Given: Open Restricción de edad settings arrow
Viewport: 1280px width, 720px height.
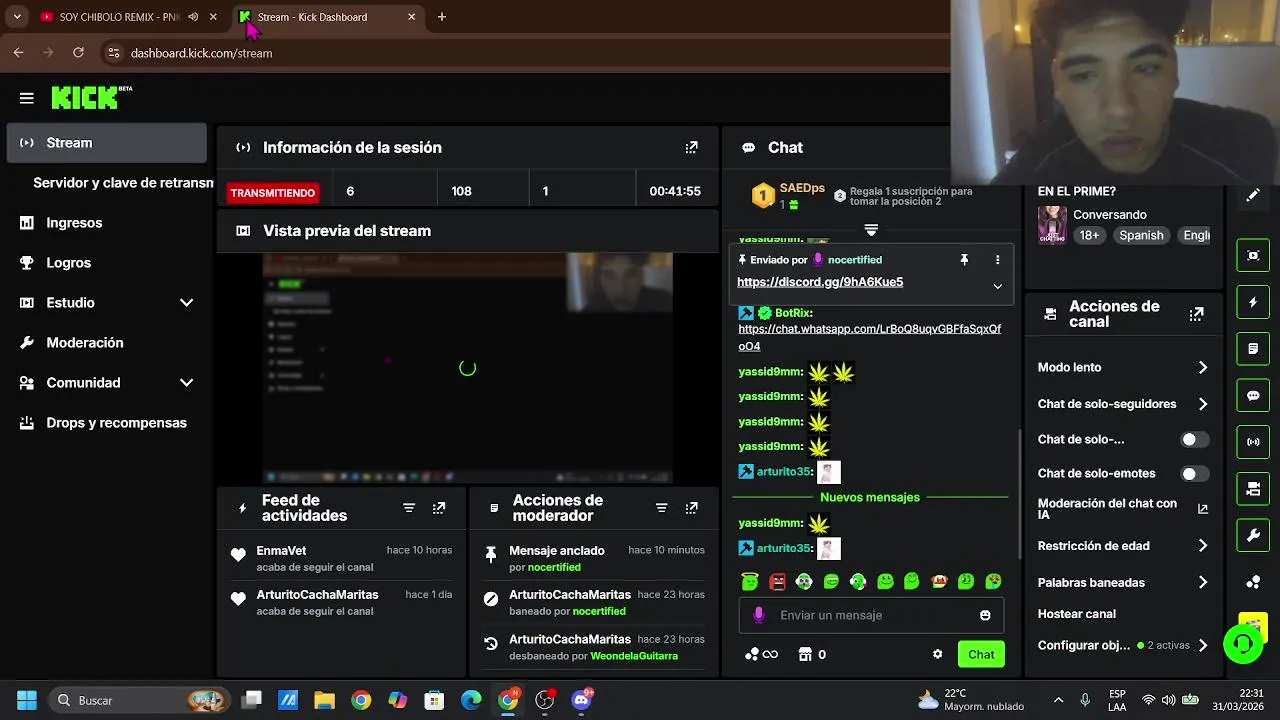Looking at the screenshot, I should click(x=1203, y=546).
